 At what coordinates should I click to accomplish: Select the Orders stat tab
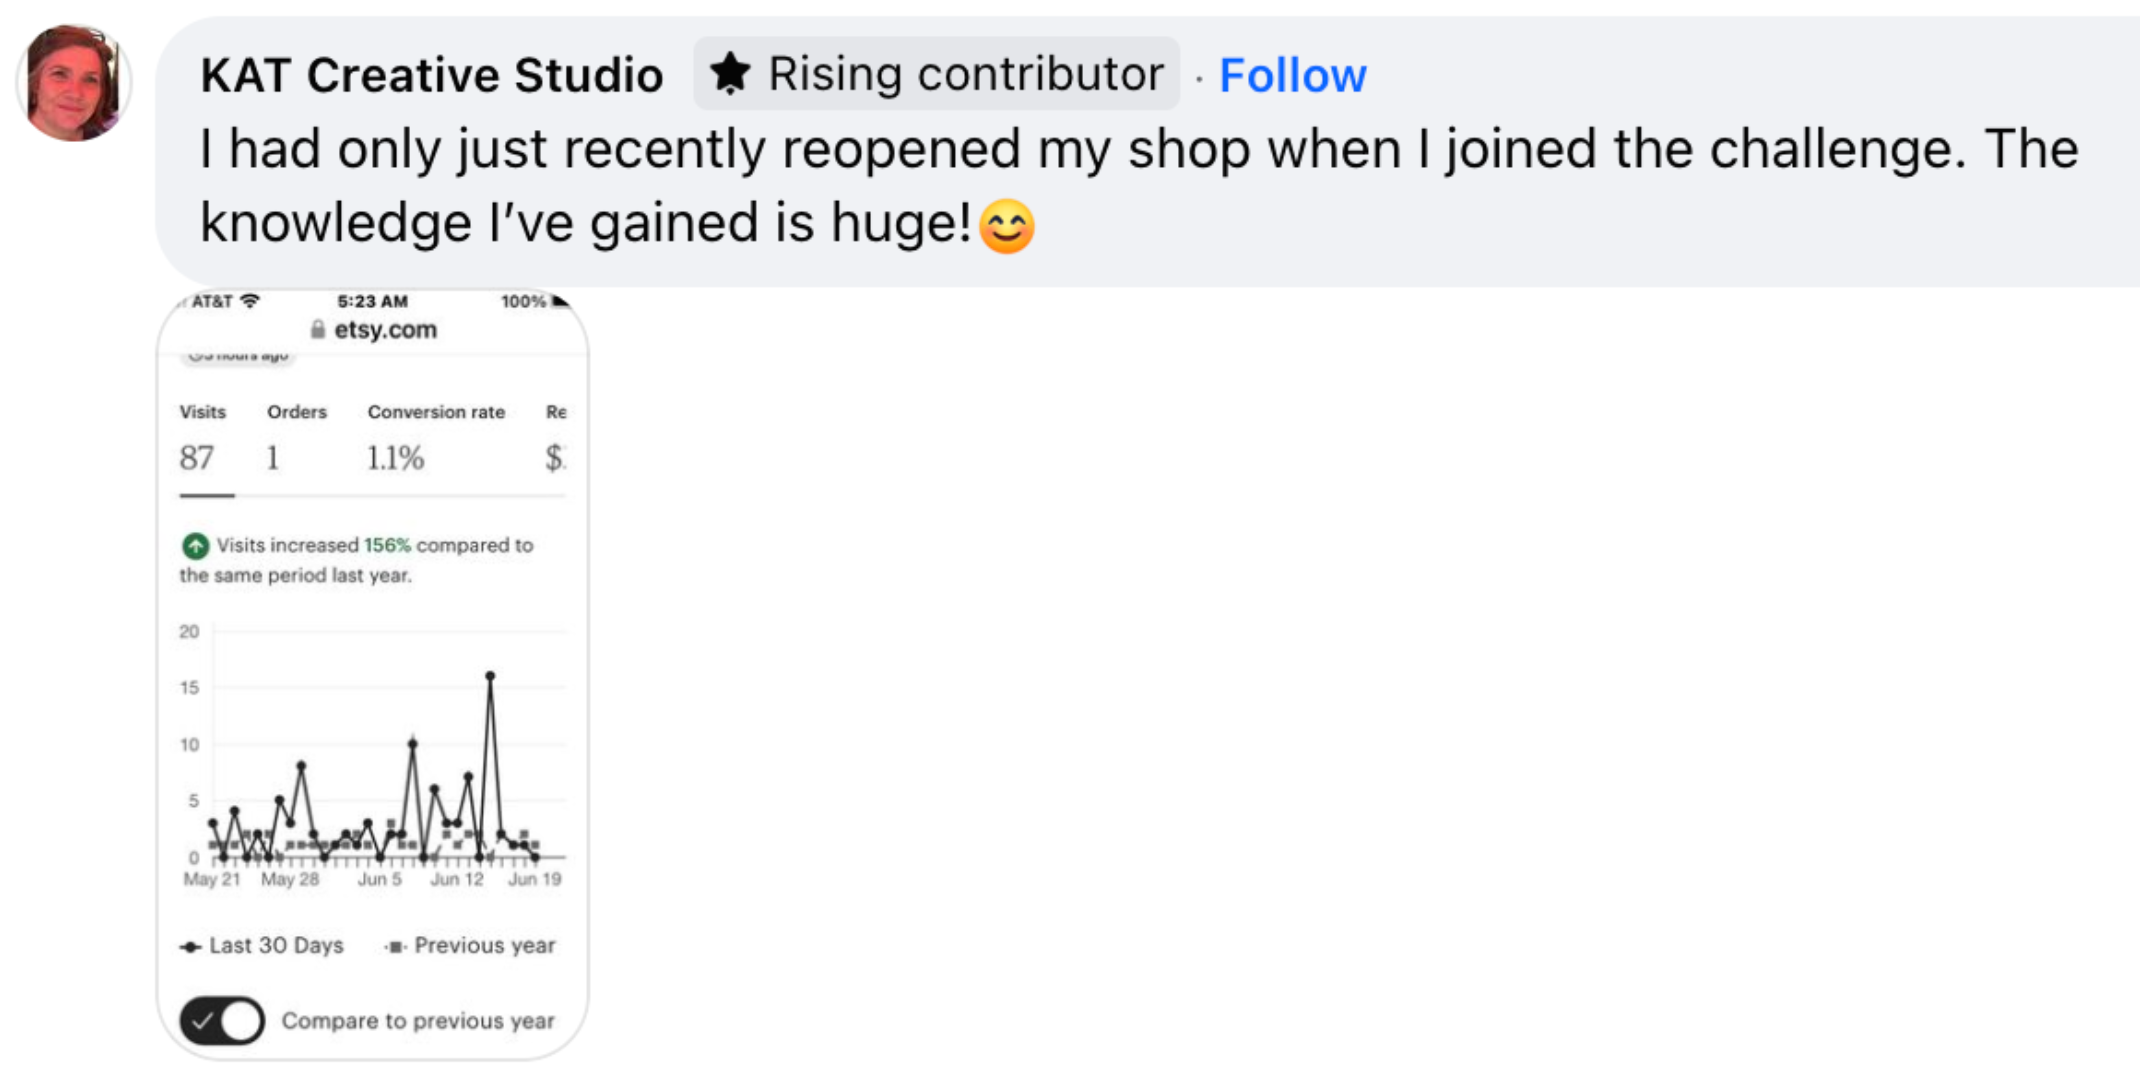pos(295,438)
